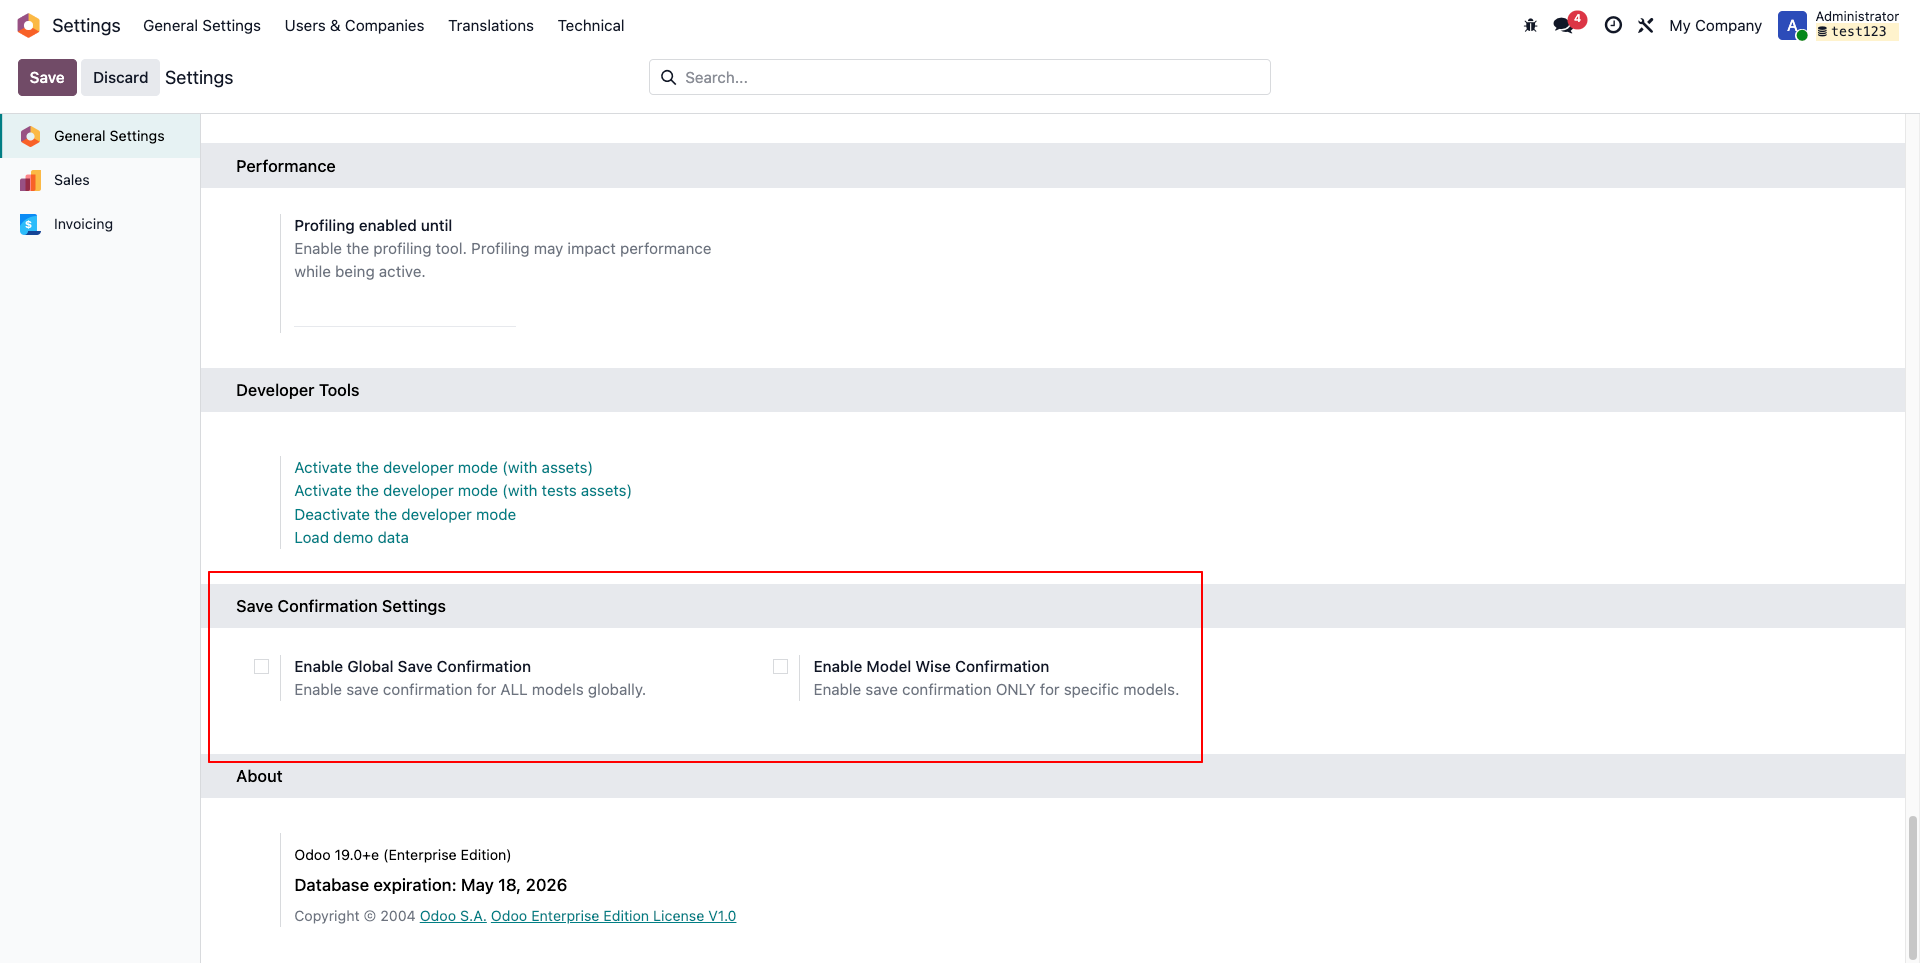Click the Save button

(x=47, y=77)
